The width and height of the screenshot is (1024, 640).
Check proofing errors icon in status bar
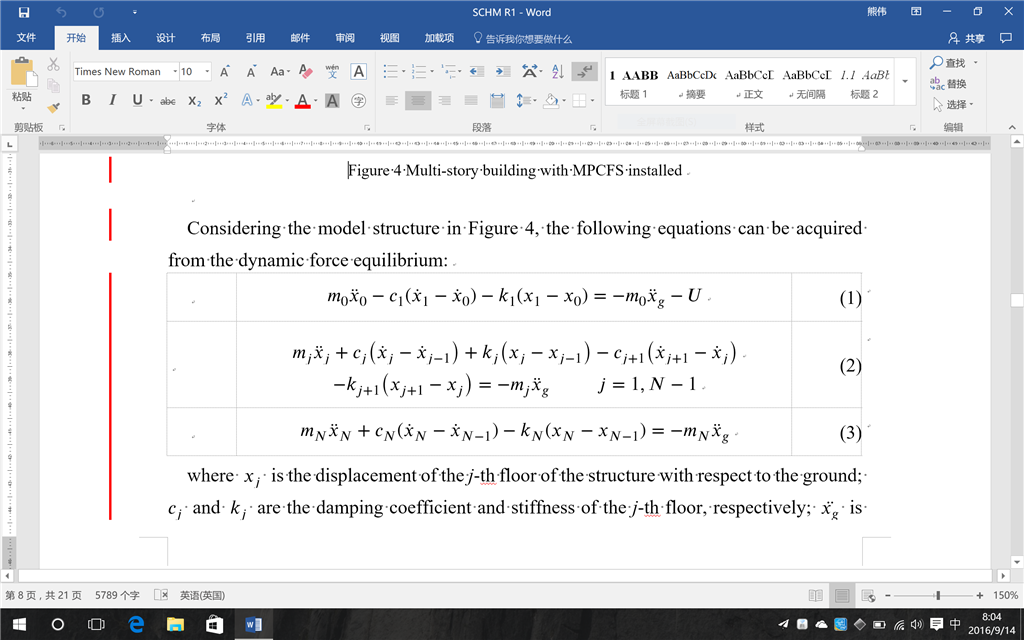161,595
